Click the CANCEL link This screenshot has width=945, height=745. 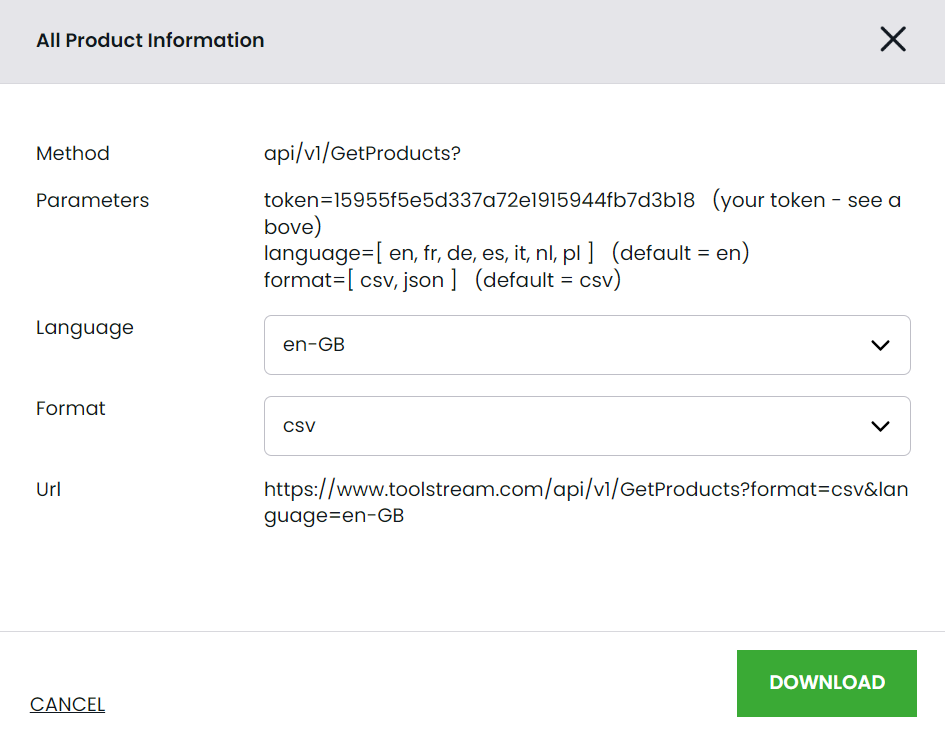66,704
